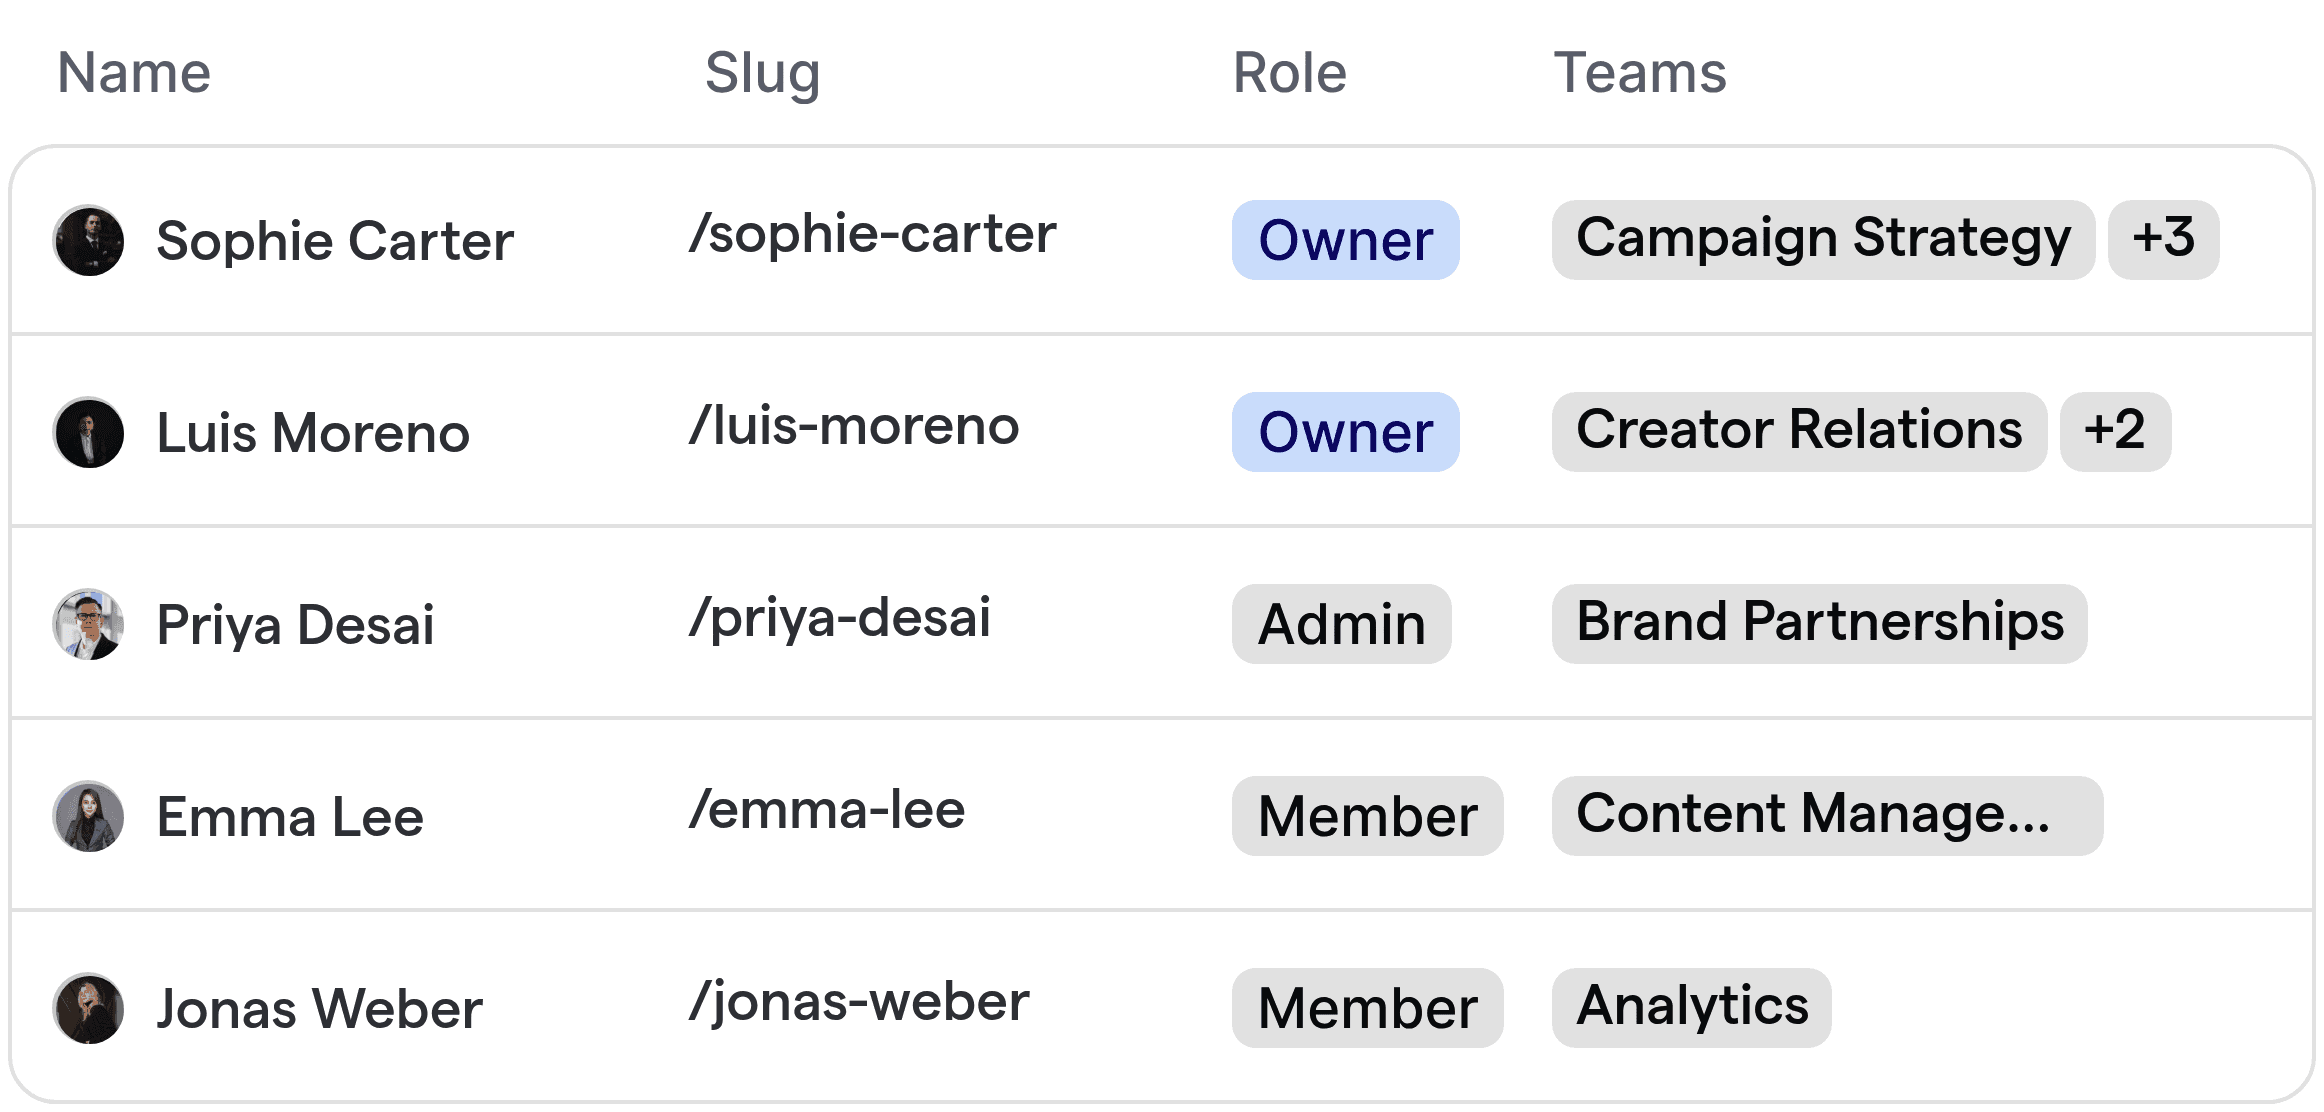Select the Analytics team chip

(x=1691, y=1007)
